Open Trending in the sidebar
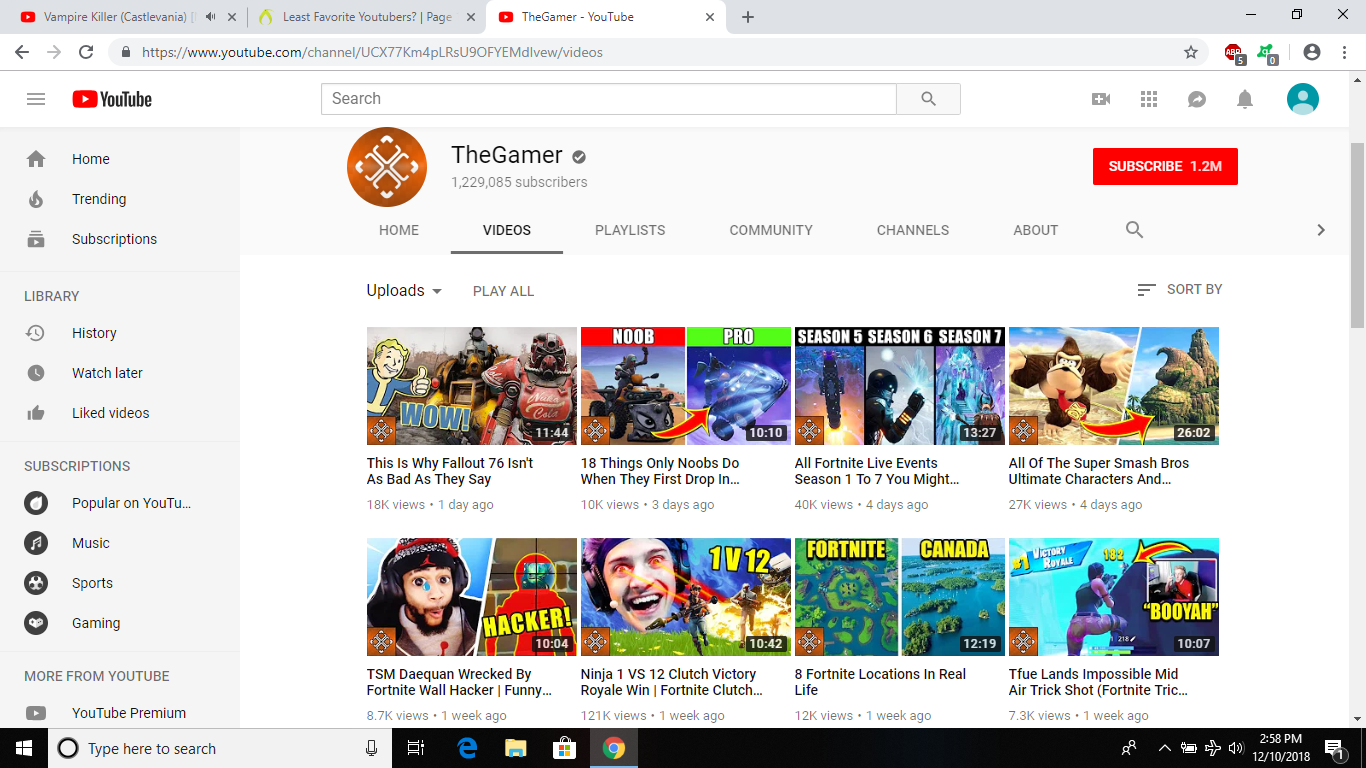The width and height of the screenshot is (1366, 768). click(x=120, y=199)
